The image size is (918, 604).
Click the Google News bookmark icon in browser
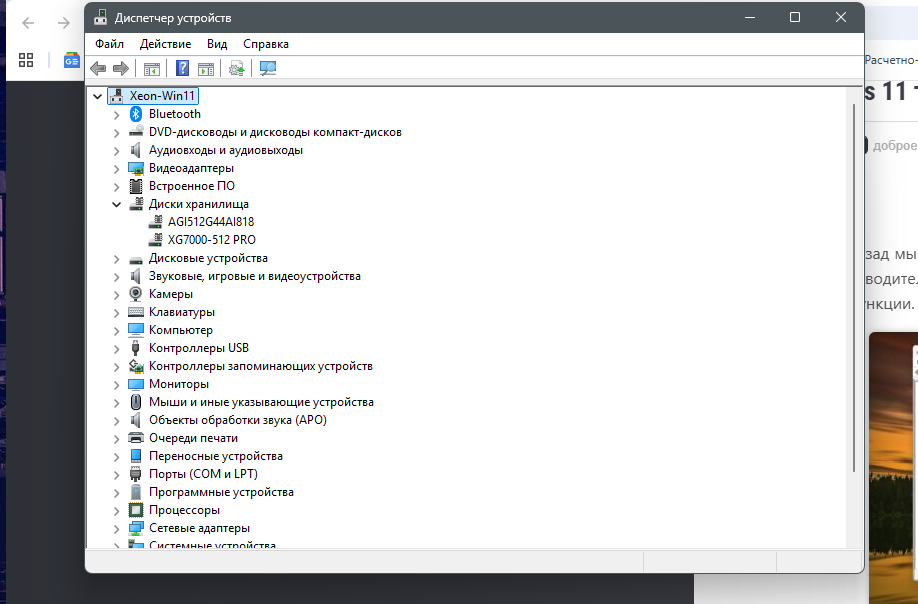[72, 60]
